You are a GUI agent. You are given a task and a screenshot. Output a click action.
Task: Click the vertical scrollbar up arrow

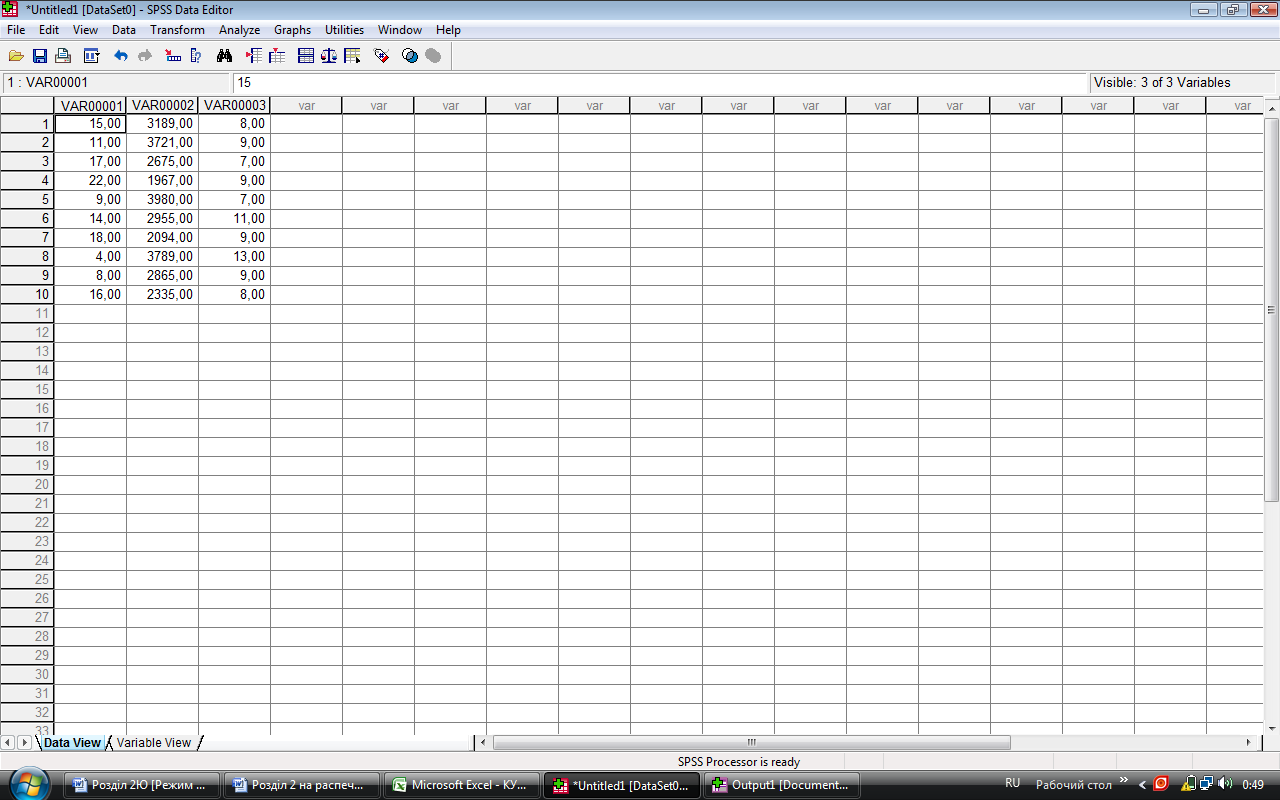pyautogui.click(x=1272, y=109)
